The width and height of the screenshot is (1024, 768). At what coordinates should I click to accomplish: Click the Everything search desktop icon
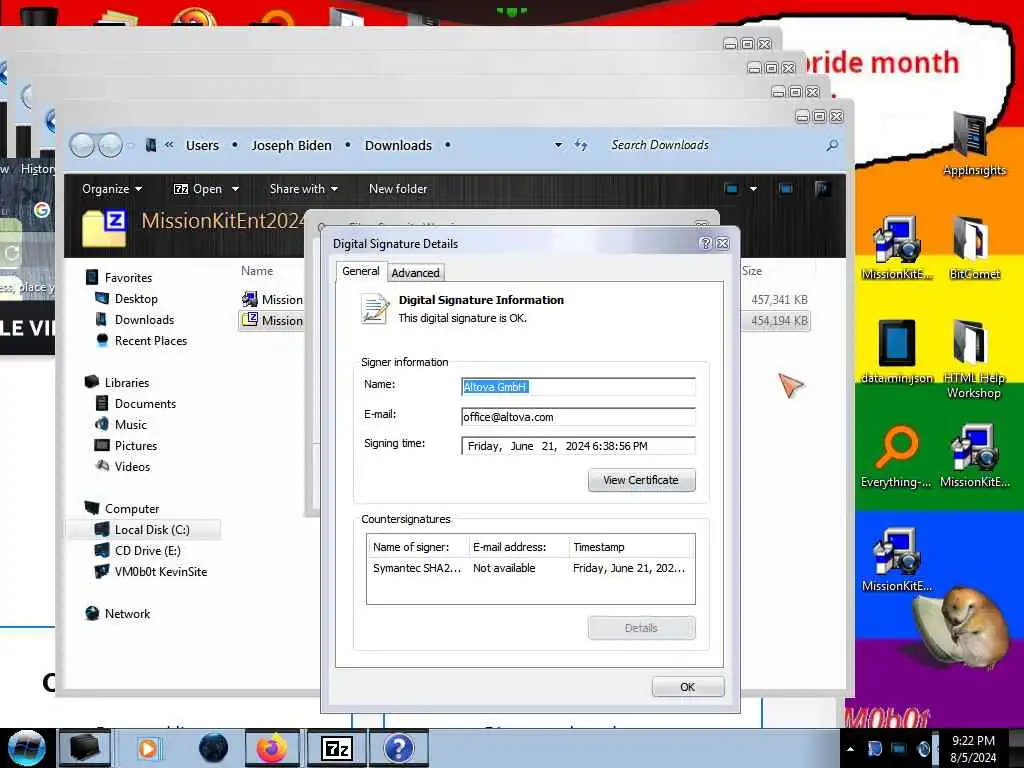(896, 456)
